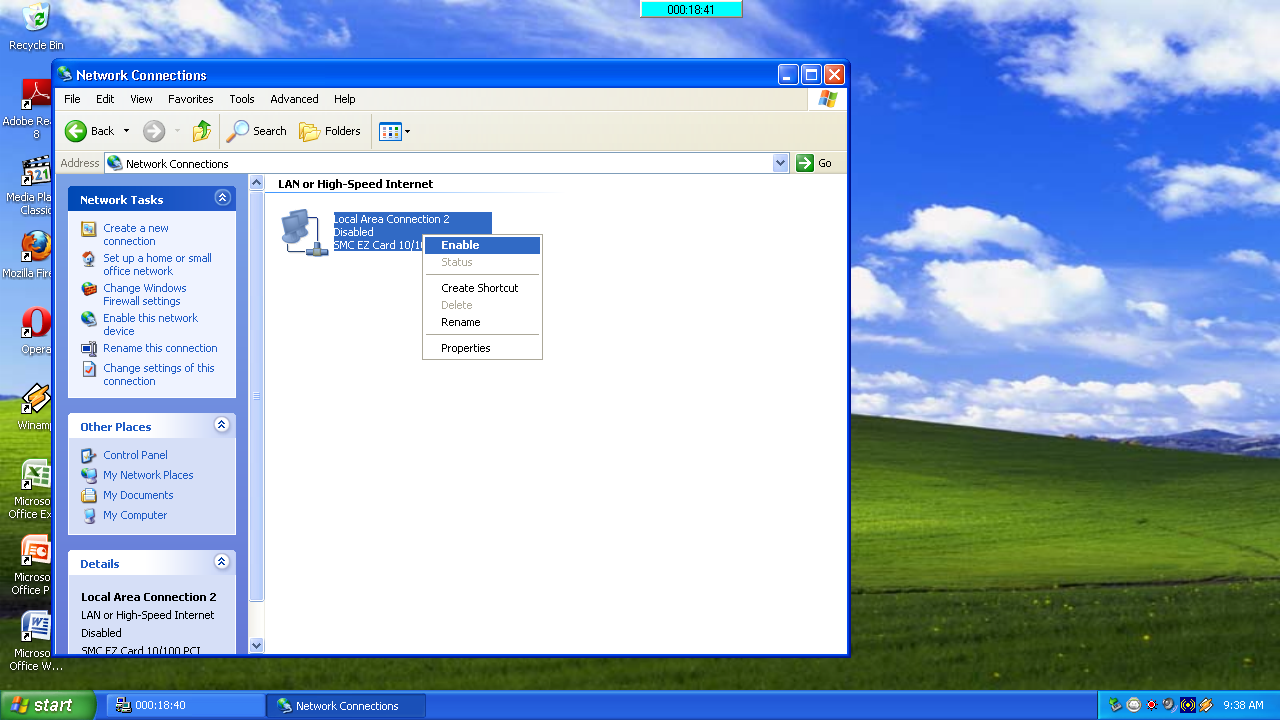Click Change Windows Firewall settings link
Viewport: 1280px width, 720px height.
(145, 295)
